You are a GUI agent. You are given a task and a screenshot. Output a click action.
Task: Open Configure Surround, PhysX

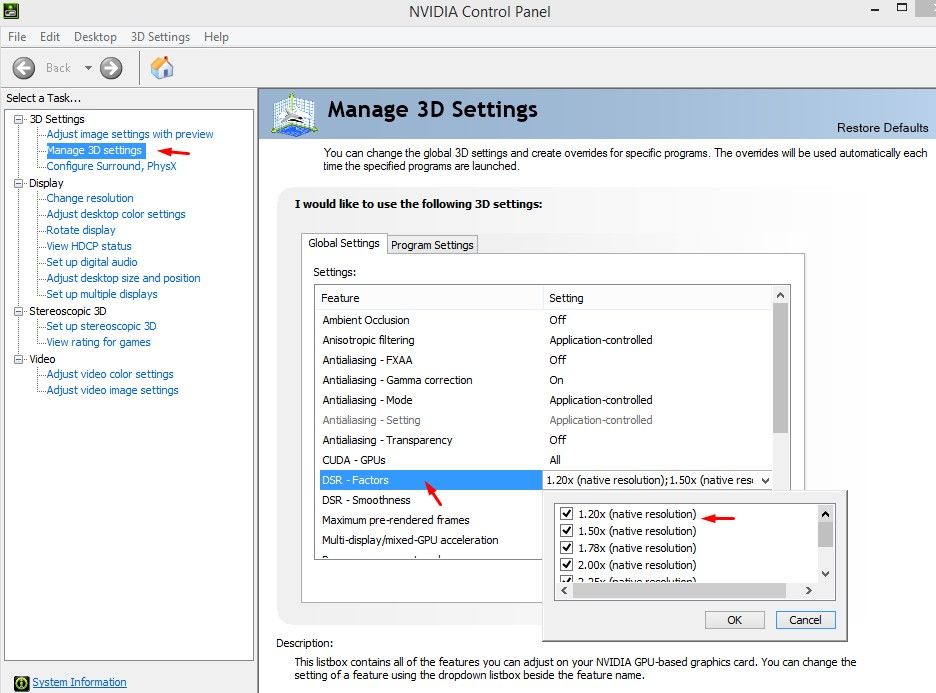tap(112, 167)
